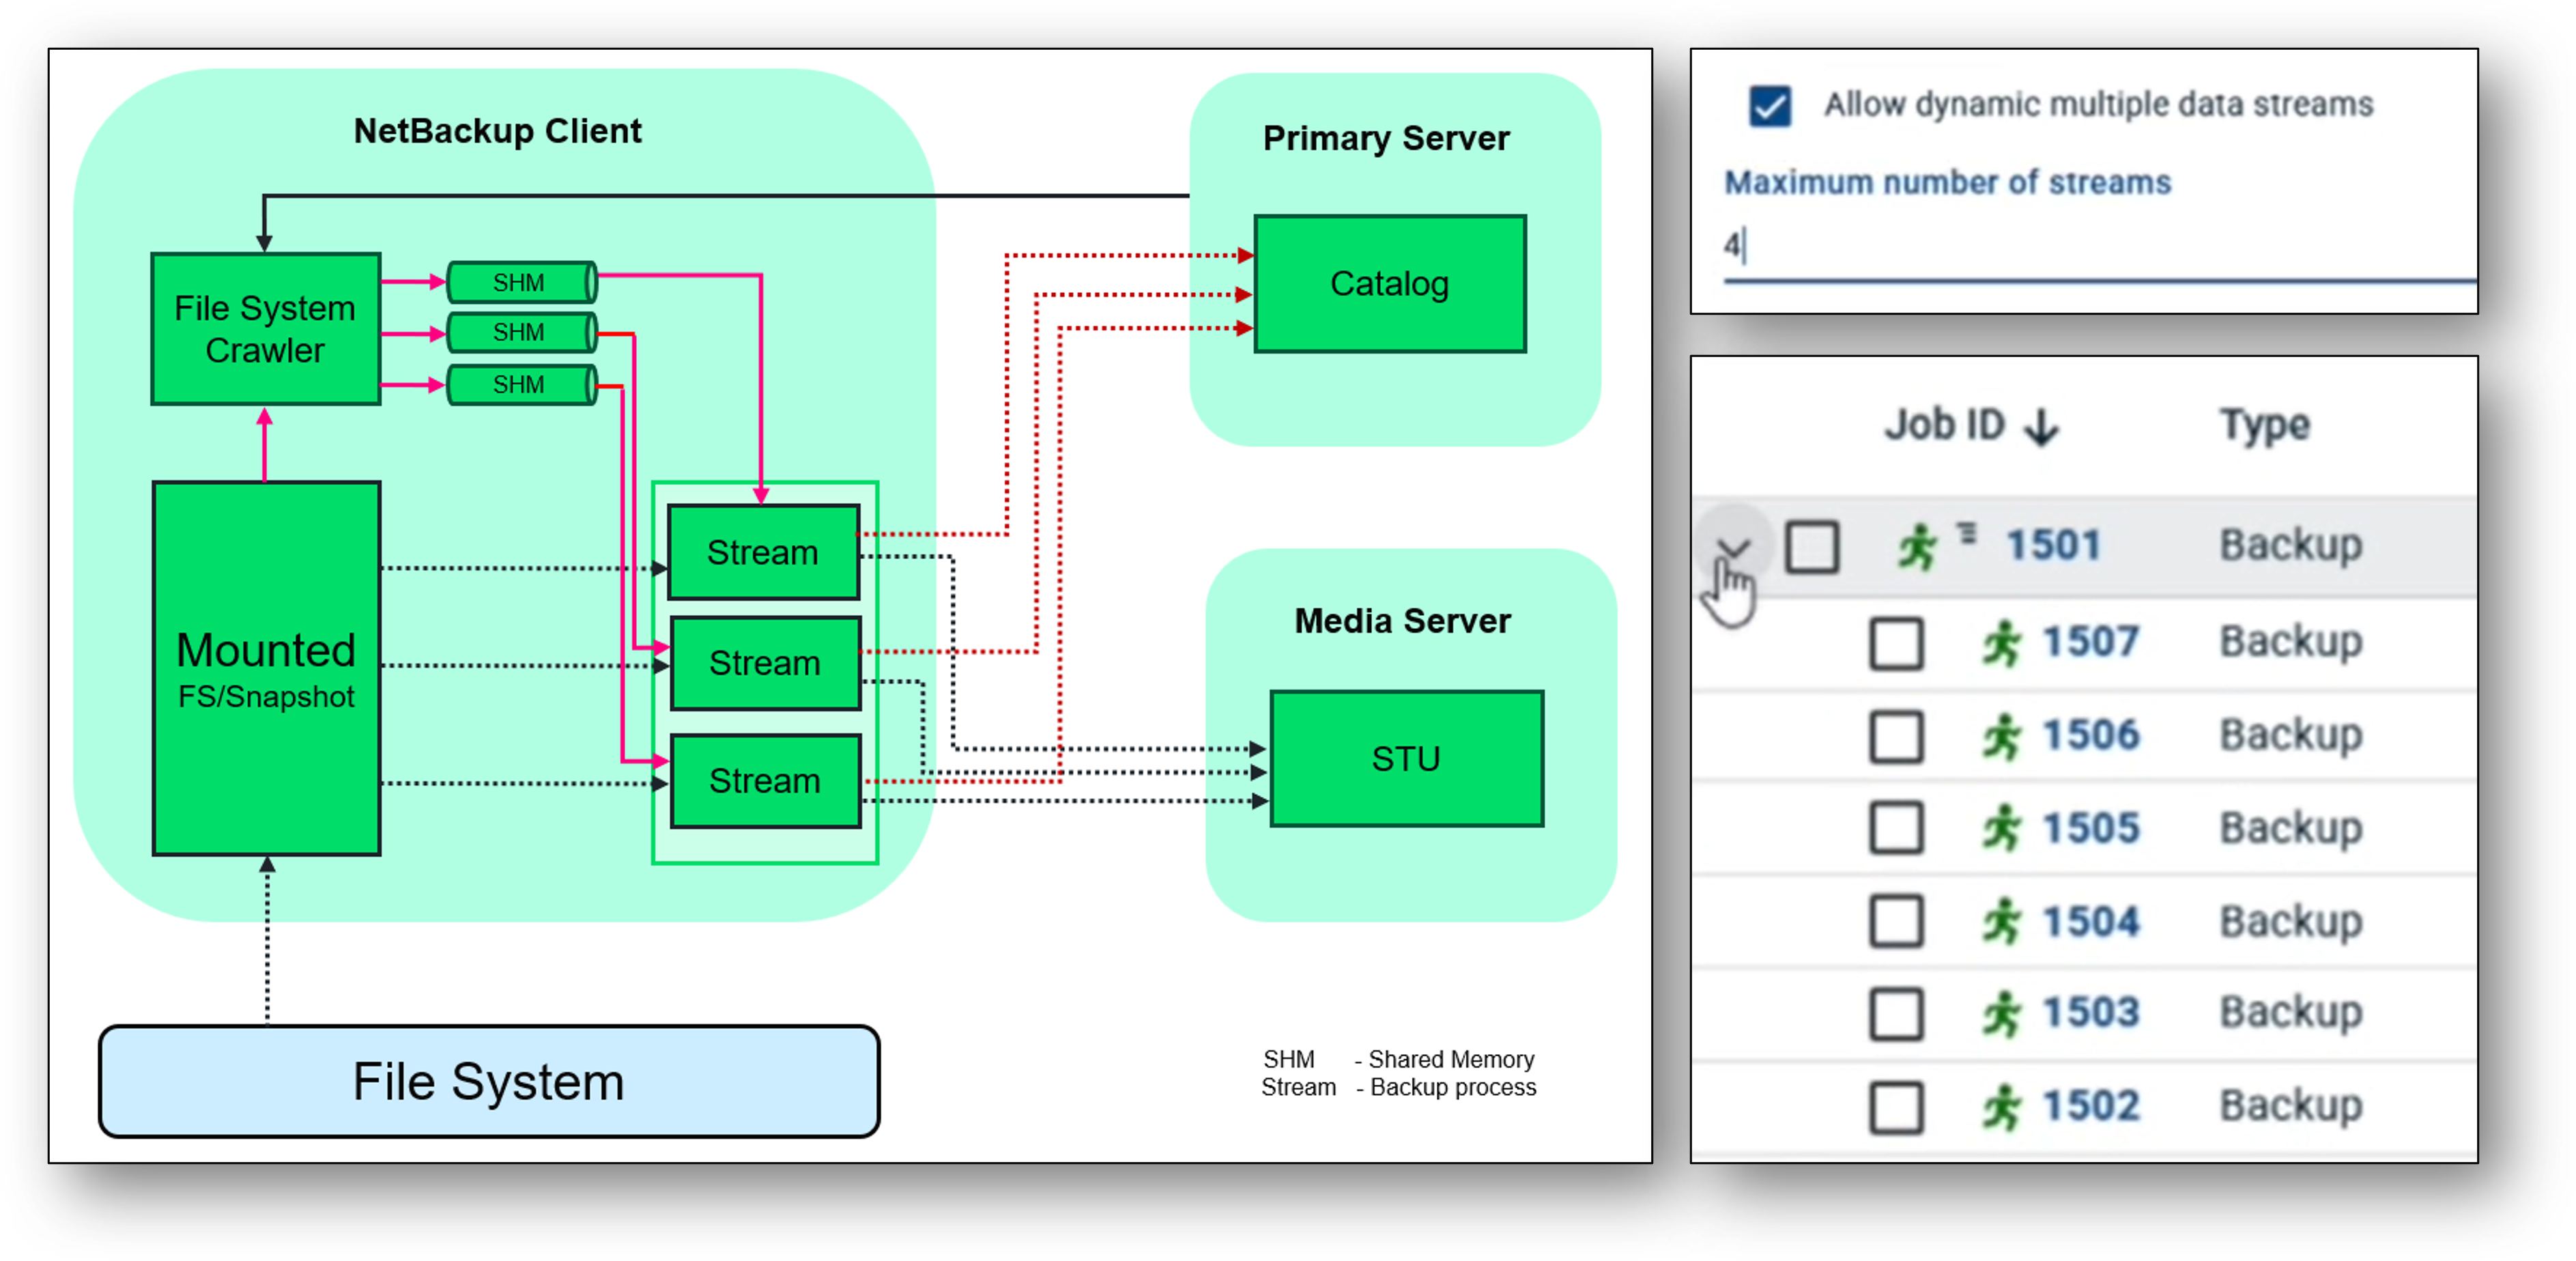
Task: Click running-man status icon of job 1503
Action: [x=2001, y=1014]
